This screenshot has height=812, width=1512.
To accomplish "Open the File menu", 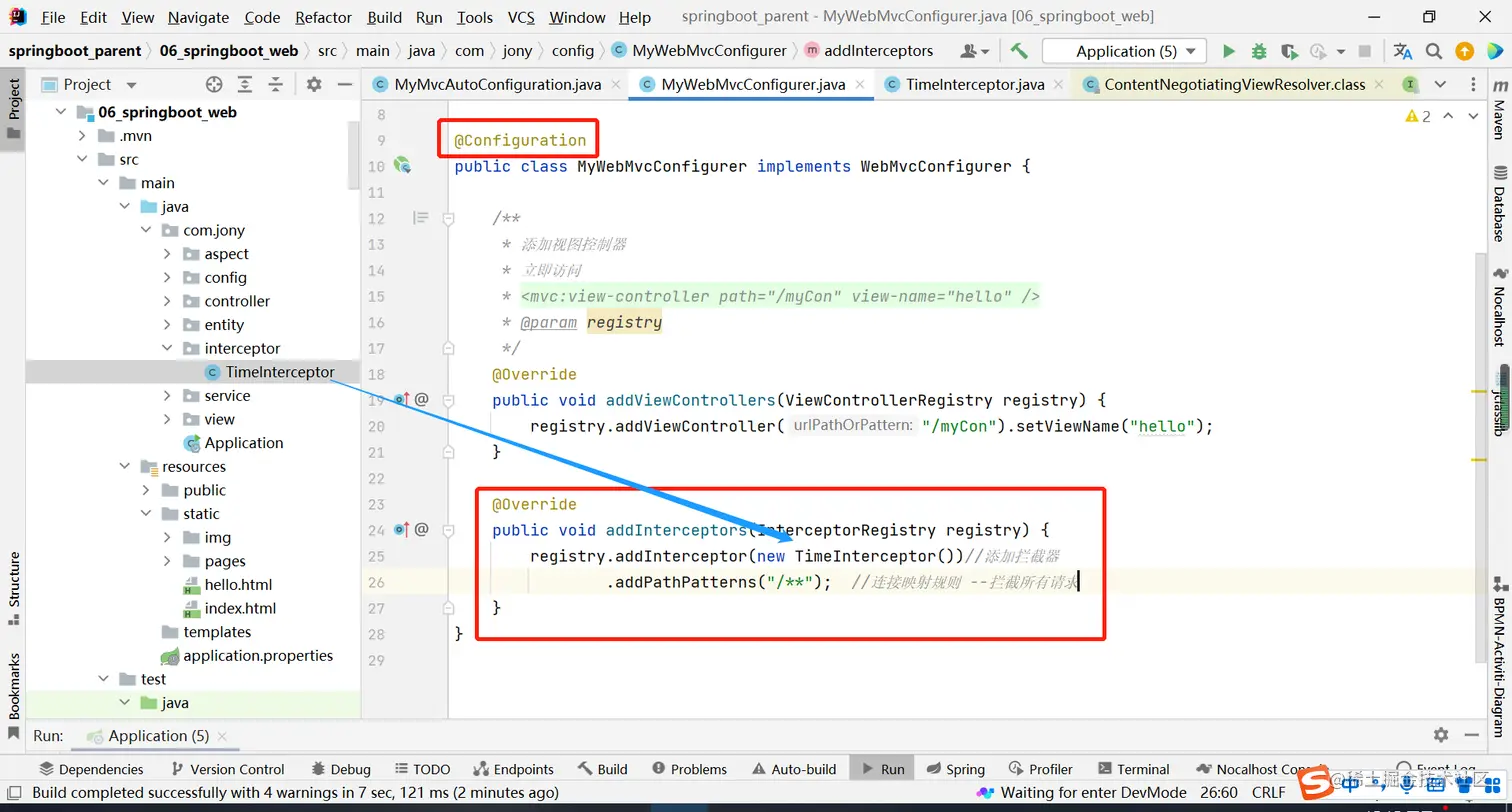I will click(53, 17).
